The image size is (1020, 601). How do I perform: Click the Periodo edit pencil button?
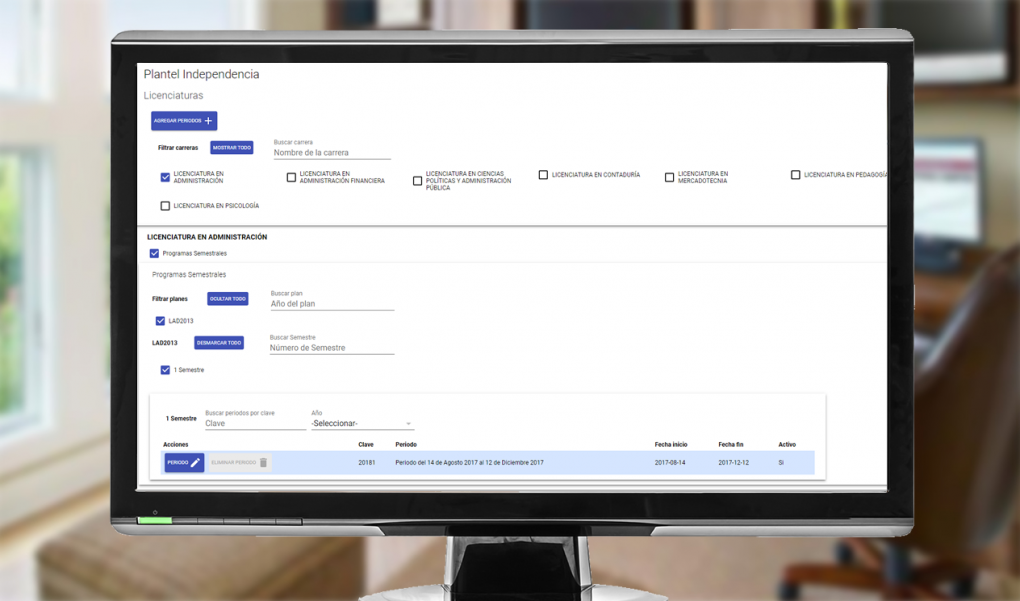[x=184, y=462]
